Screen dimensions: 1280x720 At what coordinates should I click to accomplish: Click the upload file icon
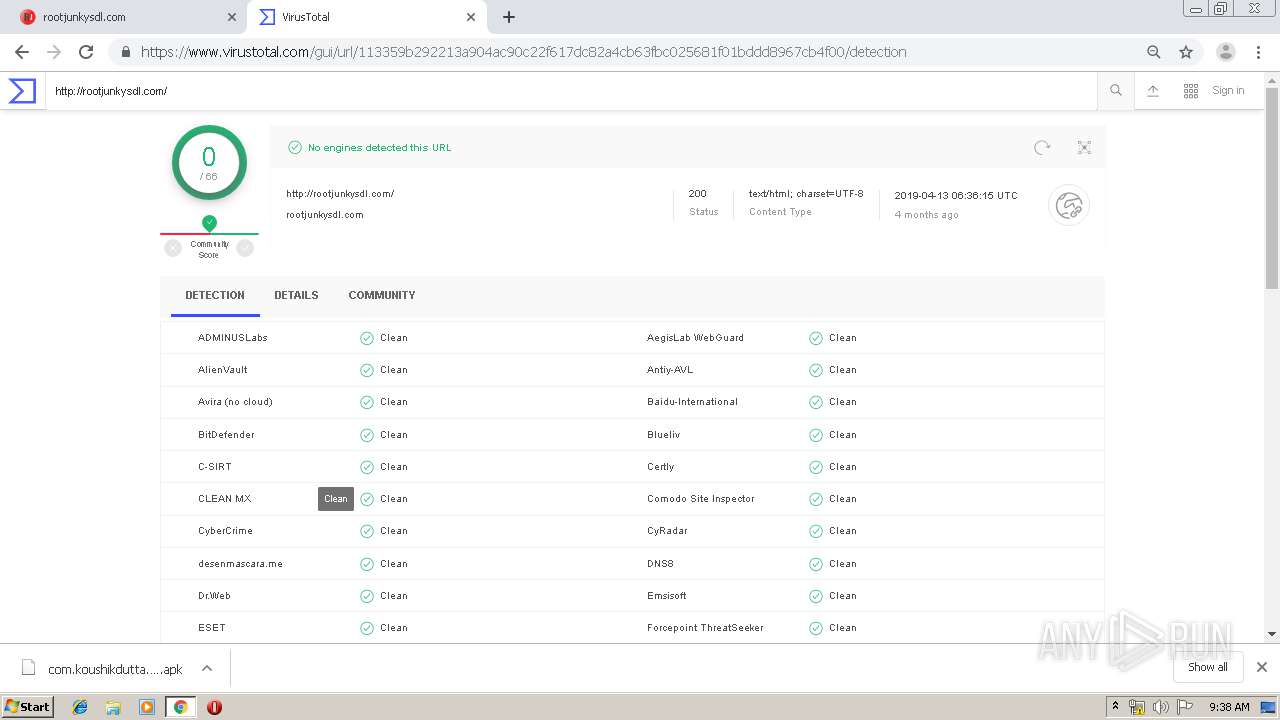click(x=1153, y=91)
